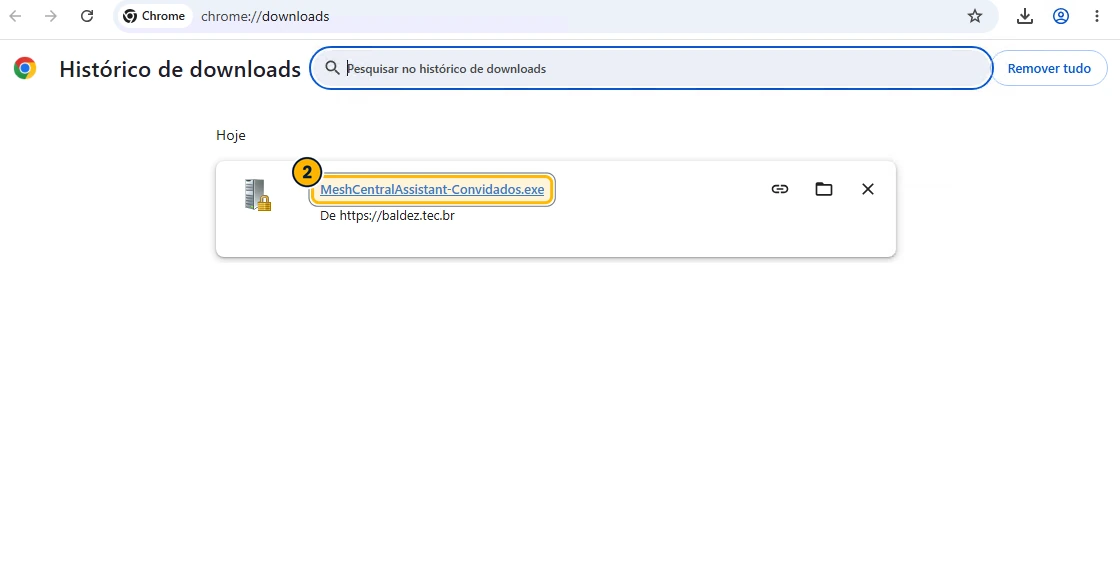Screen dimensions: 1120x588
Task: Click the search magnifier icon
Action: [x=332, y=68]
